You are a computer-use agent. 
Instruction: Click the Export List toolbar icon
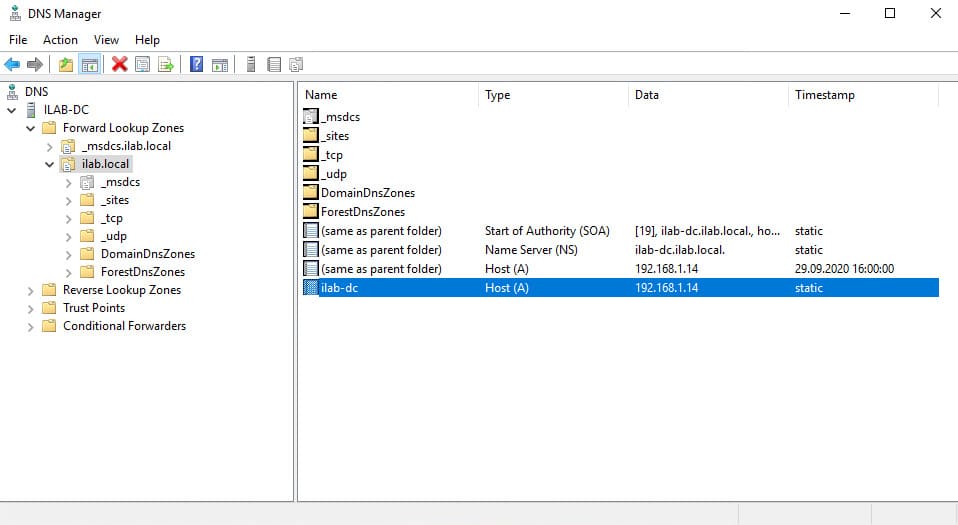[x=166, y=65]
